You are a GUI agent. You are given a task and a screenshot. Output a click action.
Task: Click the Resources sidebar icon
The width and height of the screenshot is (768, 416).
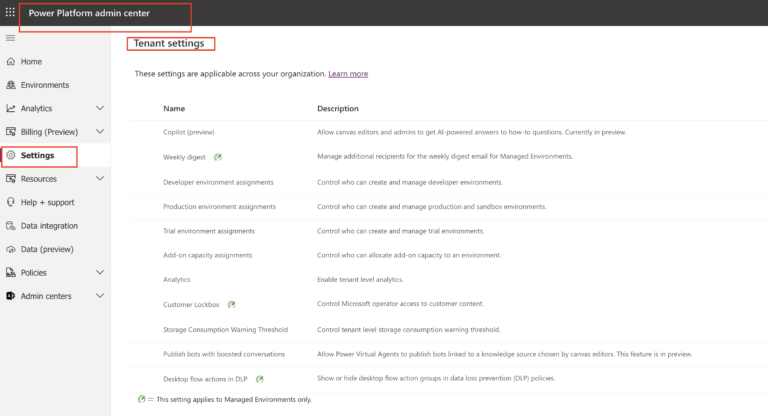(11, 178)
